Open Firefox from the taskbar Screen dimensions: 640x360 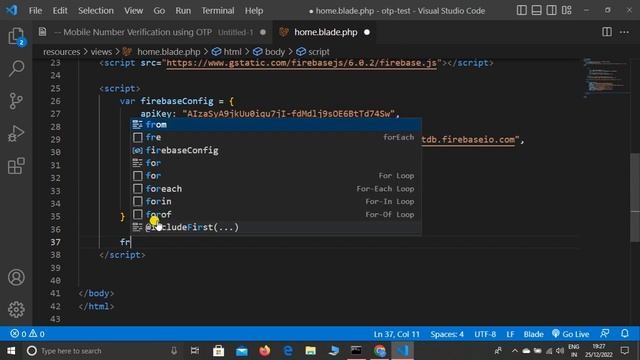click(x=264, y=351)
